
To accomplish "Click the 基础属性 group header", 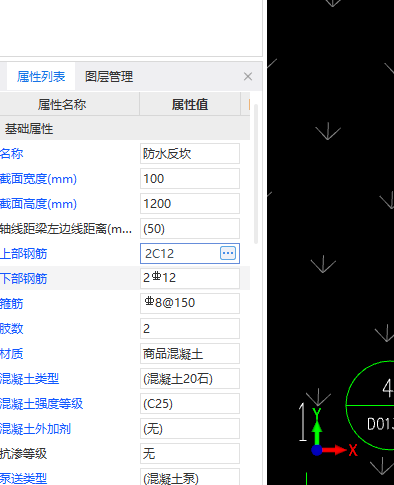I will tap(125, 129).
